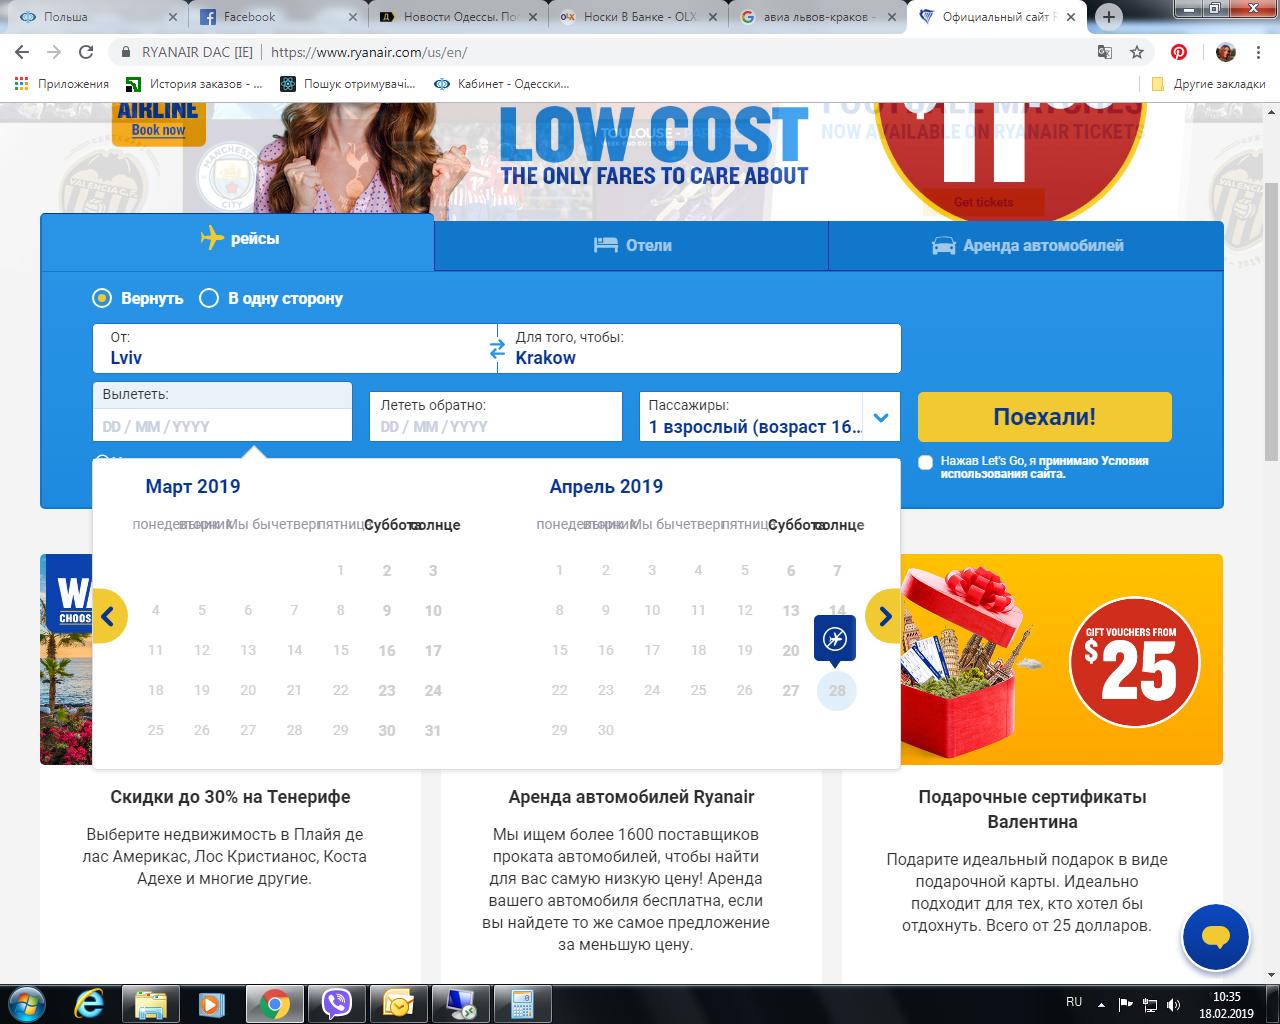Click the Pinterest extension icon
Screen dimensions: 1280x1024
pyautogui.click(x=1179, y=52)
